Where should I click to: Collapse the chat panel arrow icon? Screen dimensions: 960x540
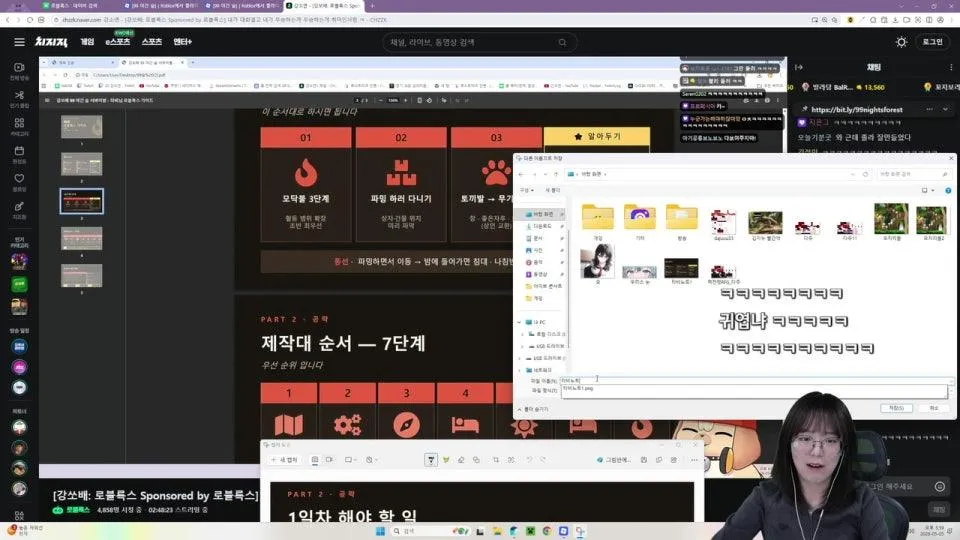click(799, 67)
